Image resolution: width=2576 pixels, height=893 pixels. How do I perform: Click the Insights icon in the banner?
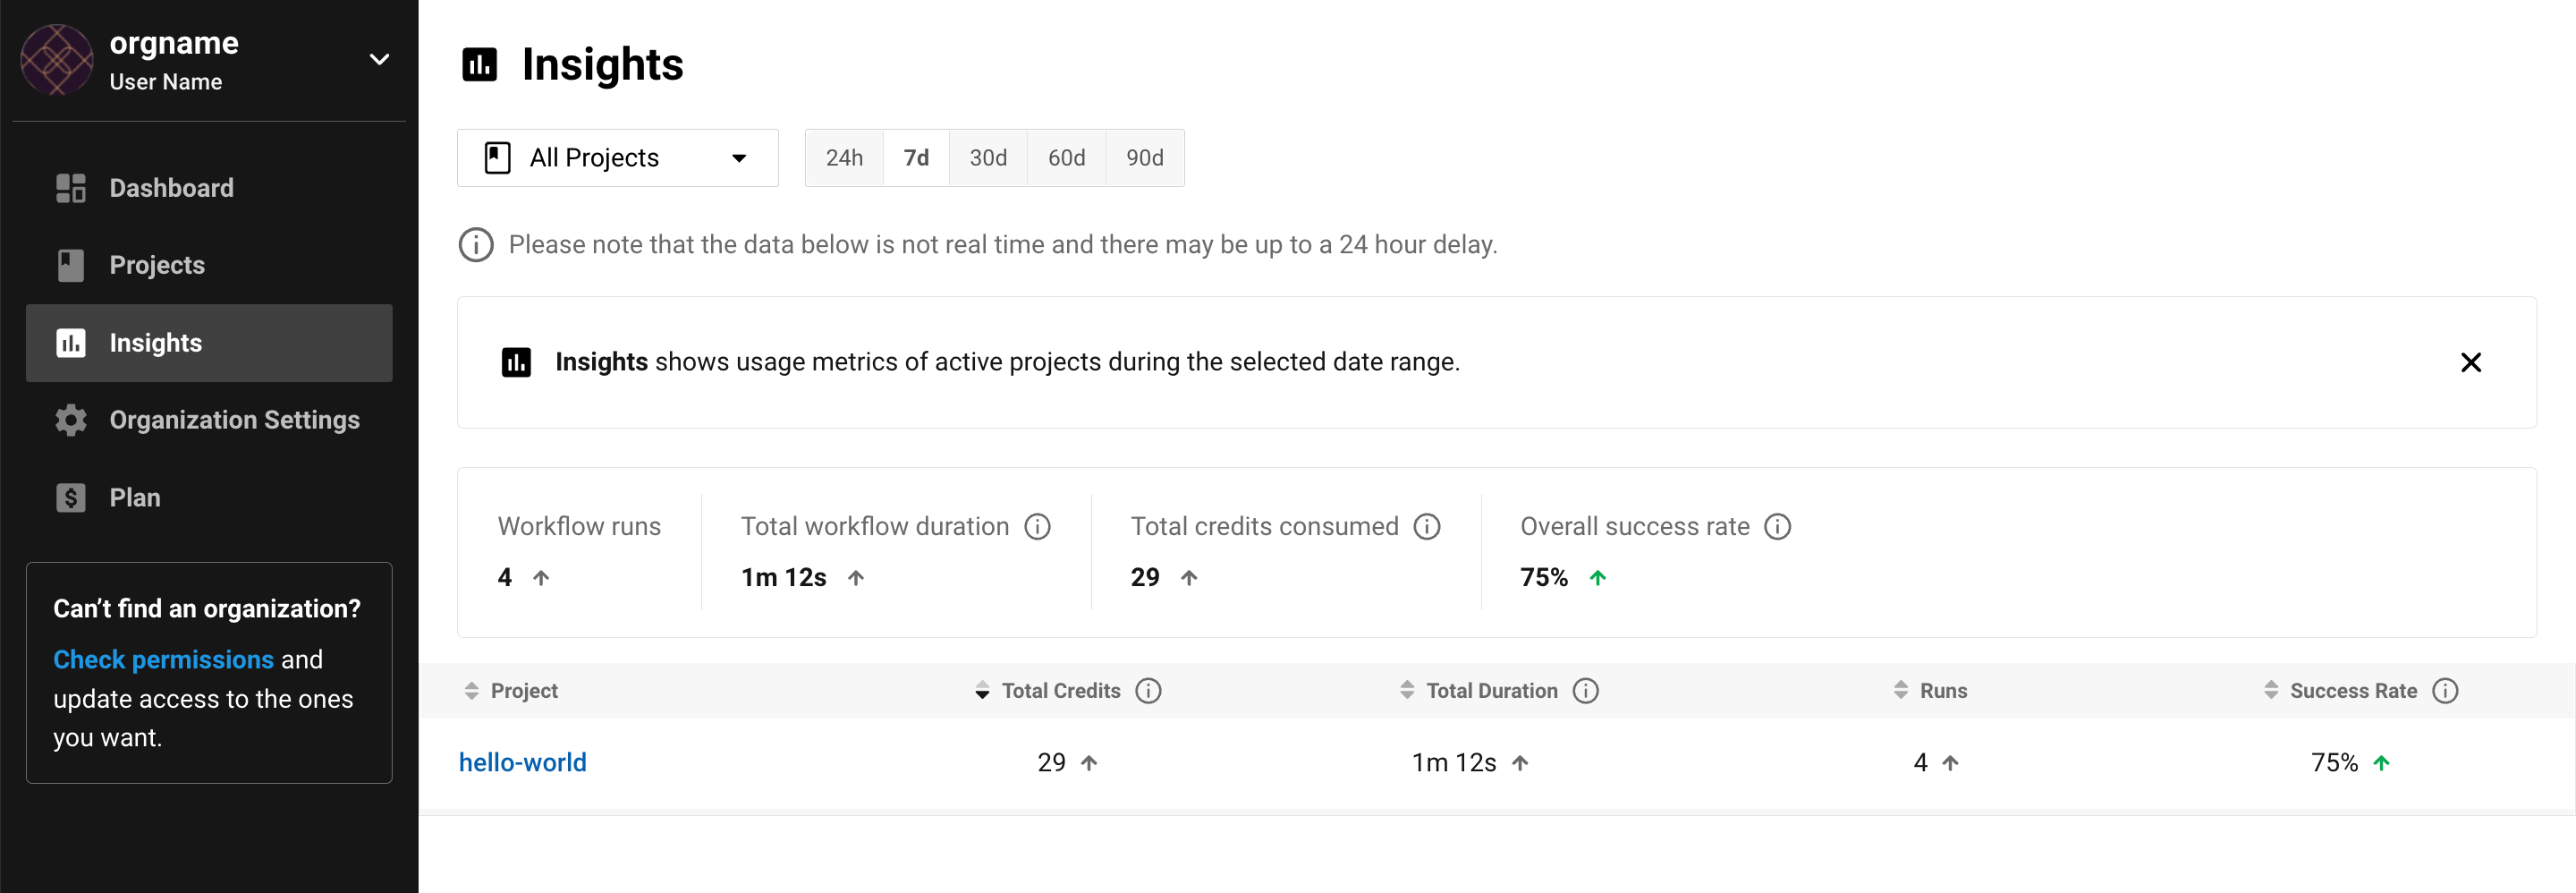(x=516, y=362)
